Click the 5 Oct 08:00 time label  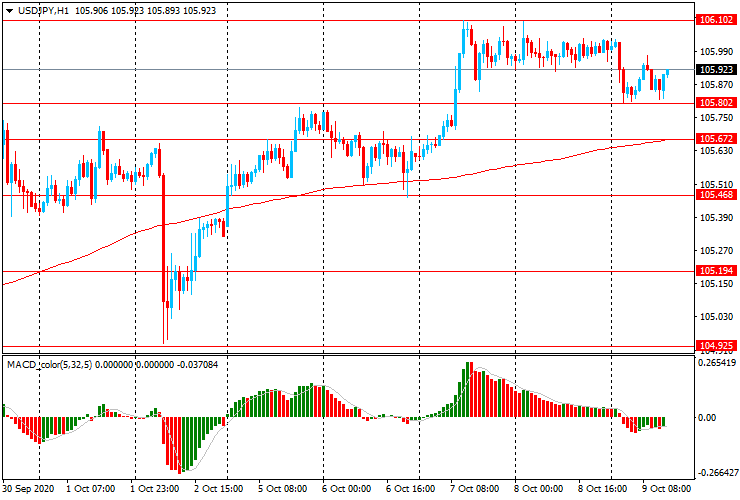pyautogui.click(x=282, y=489)
